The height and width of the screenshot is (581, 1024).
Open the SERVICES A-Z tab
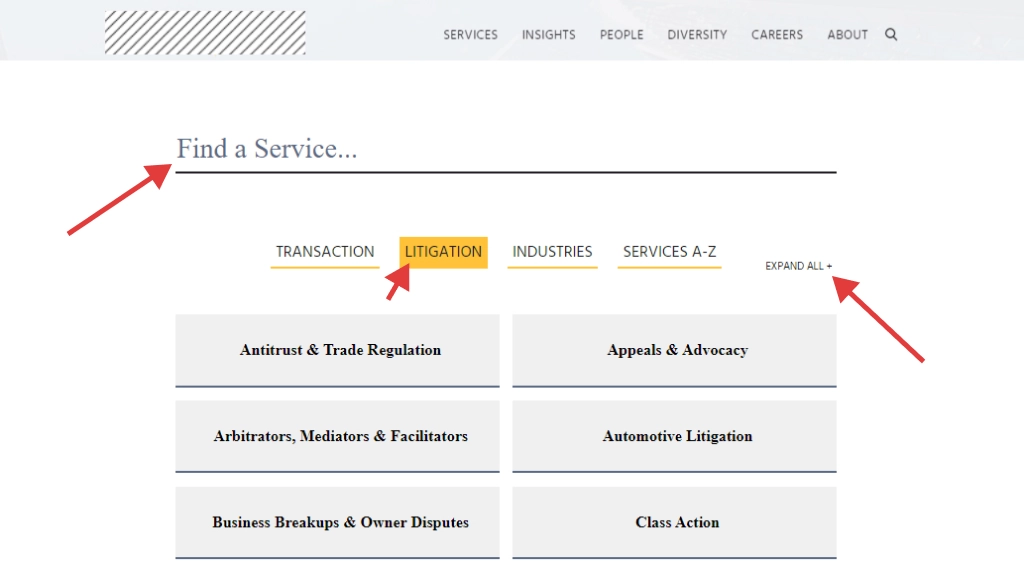point(669,252)
